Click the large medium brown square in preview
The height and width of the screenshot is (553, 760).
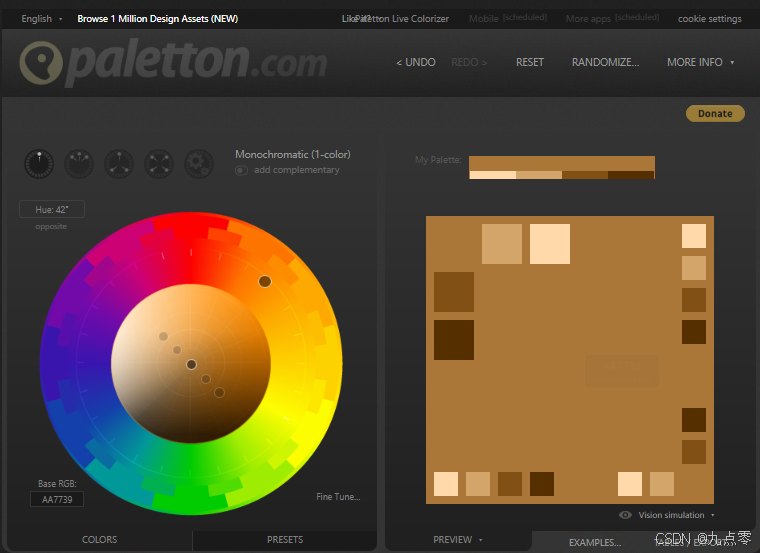(454, 292)
